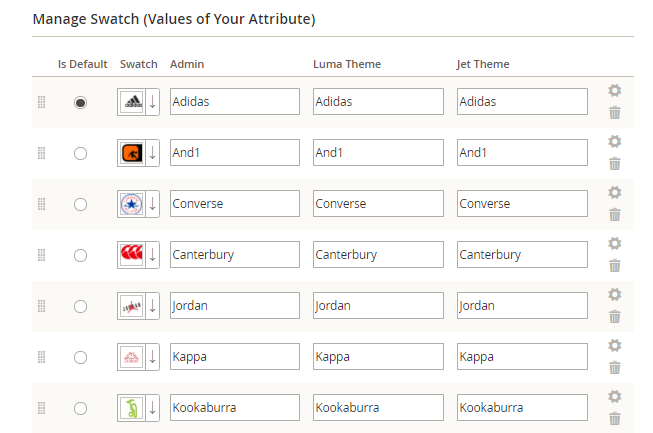Image resolution: width=653 pixels, height=433 pixels.
Task: Open gear settings for the Canterbury row
Action: (x=615, y=243)
